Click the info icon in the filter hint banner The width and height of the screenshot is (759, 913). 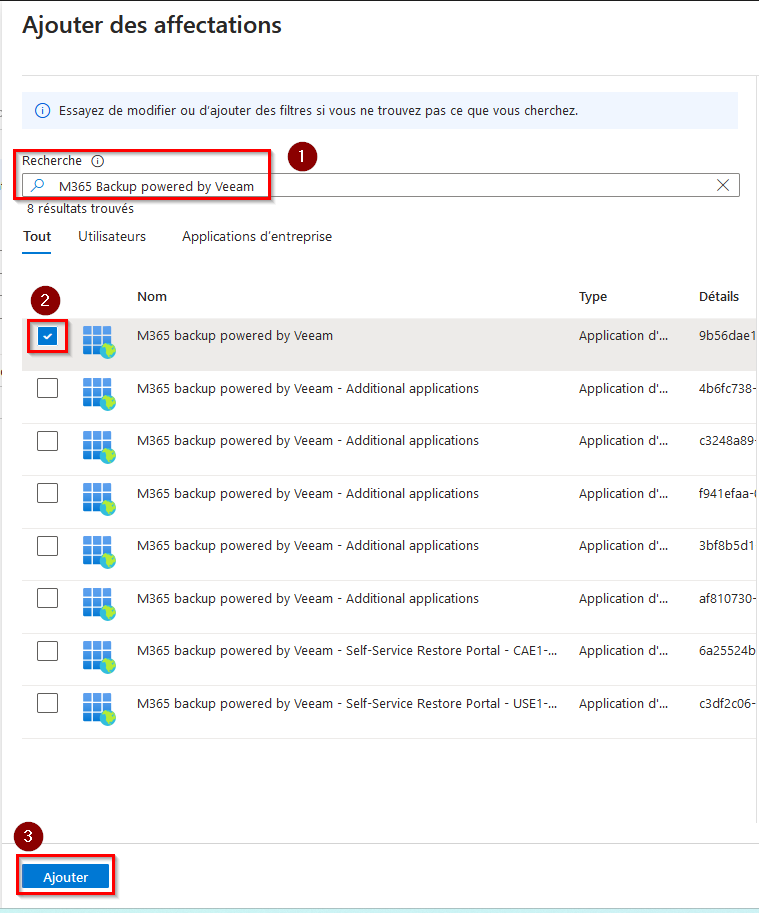point(42,111)
